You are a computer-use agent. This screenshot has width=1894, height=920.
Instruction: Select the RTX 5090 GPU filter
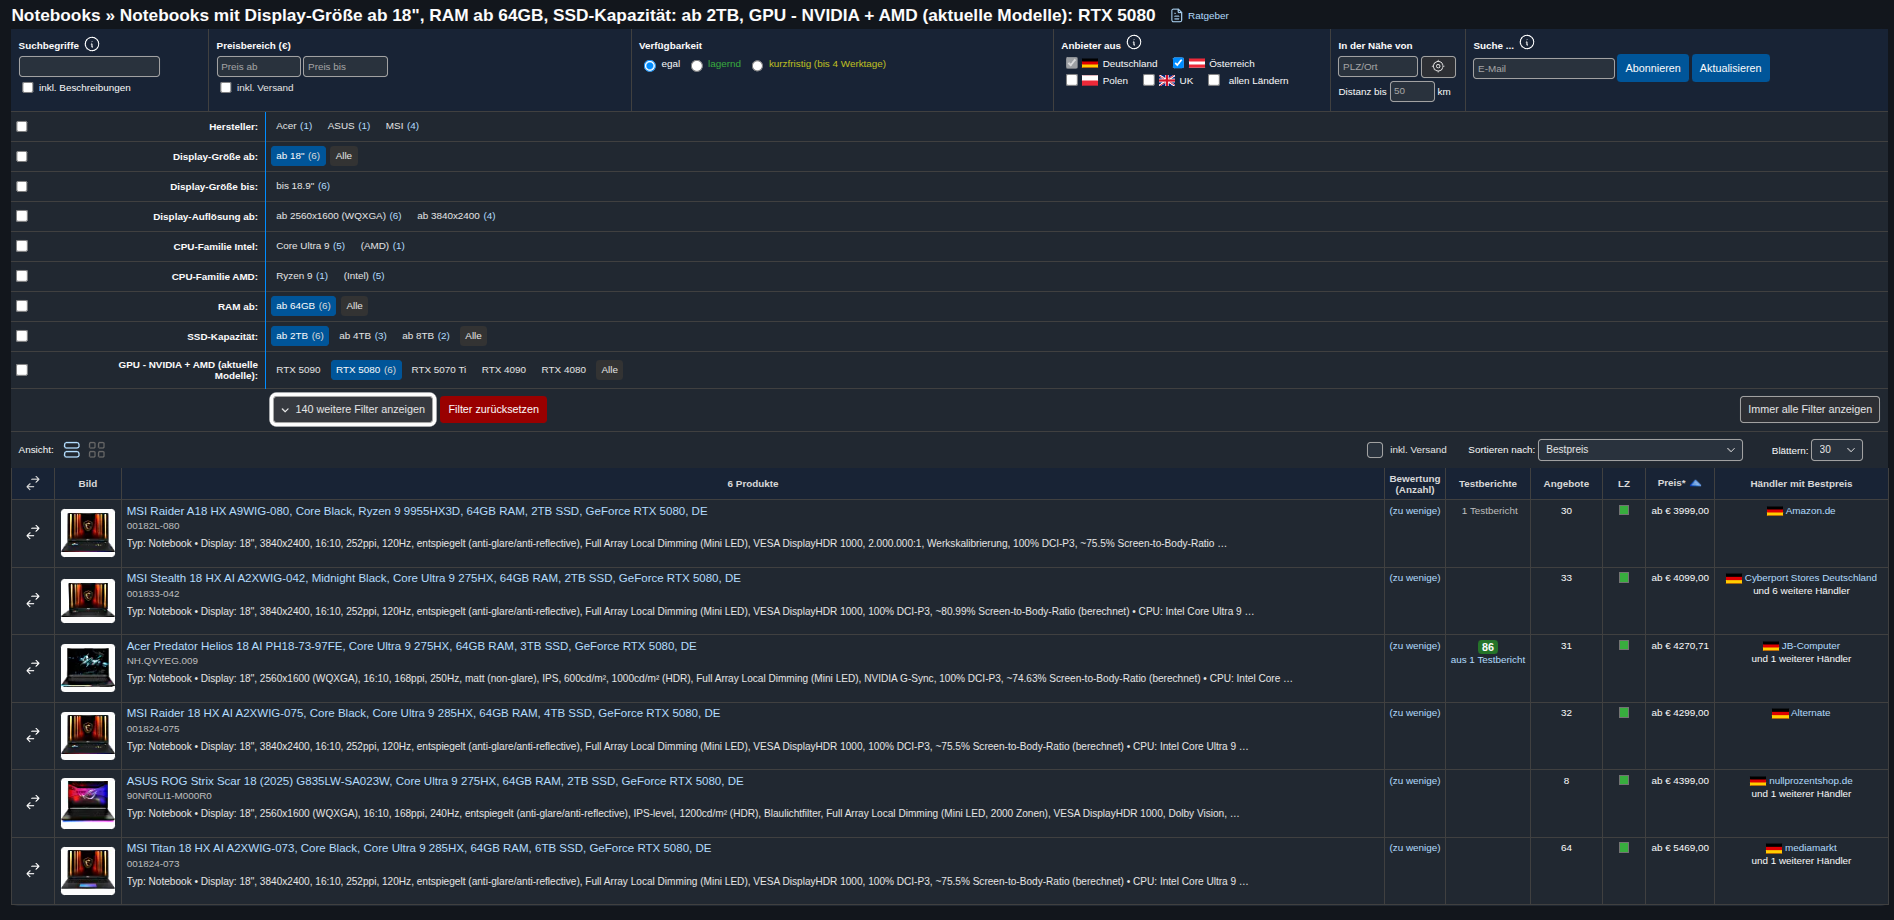point(298,370)
